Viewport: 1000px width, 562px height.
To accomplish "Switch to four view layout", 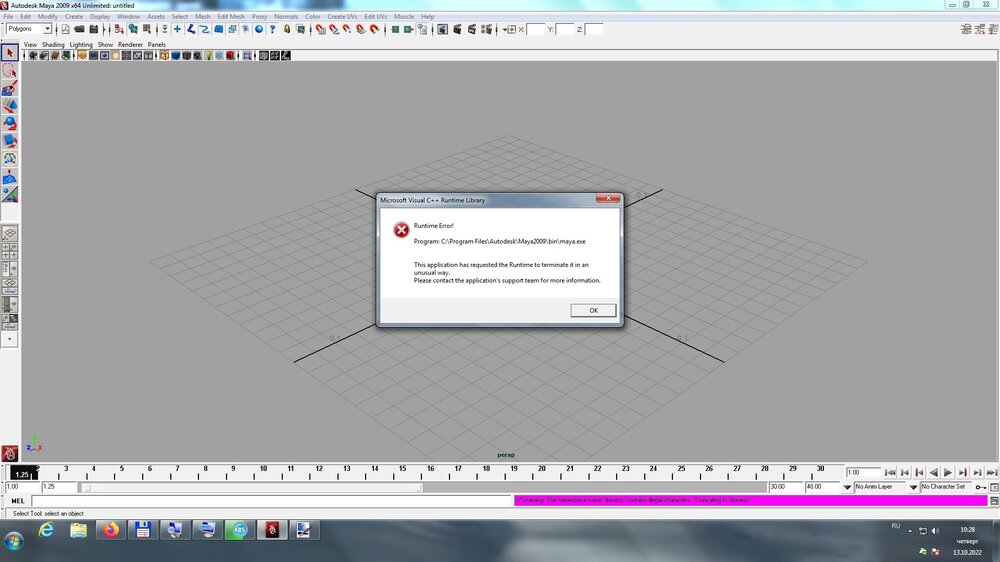I will click(10, 251).
